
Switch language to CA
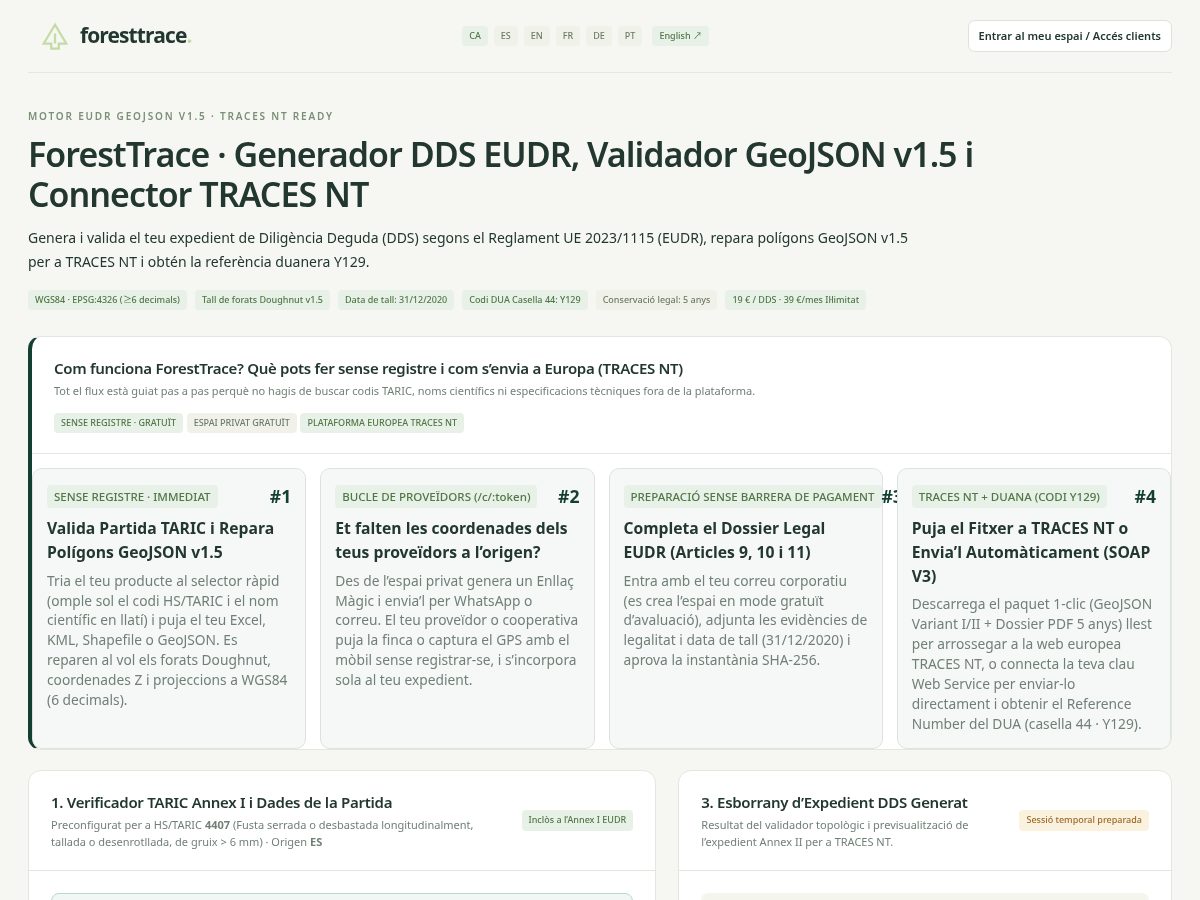pyautogui.click(x=475, y=36)
